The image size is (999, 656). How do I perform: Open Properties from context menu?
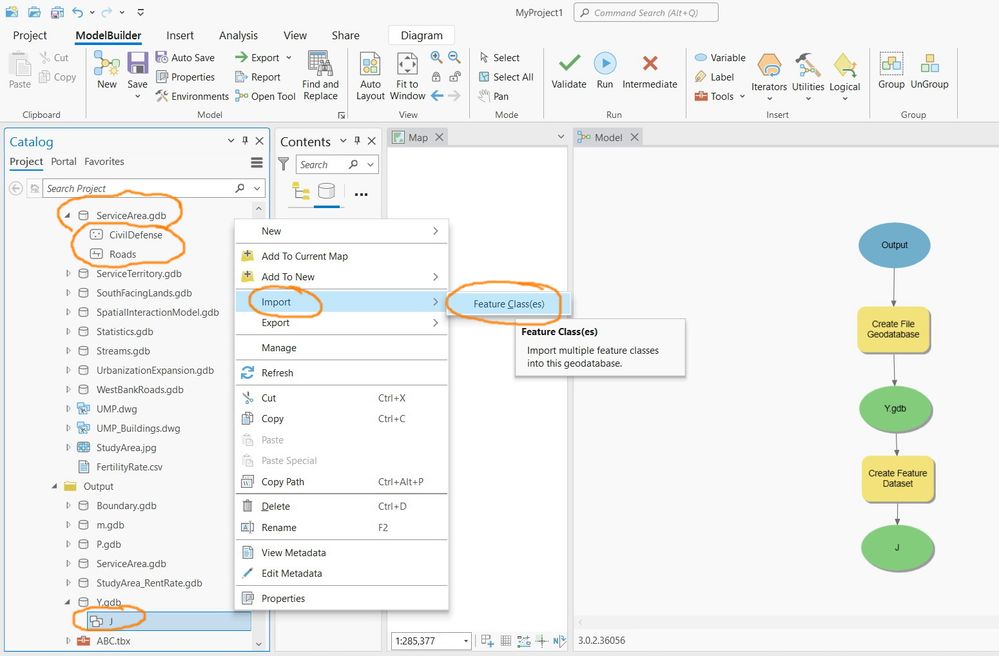click(341, 598)
